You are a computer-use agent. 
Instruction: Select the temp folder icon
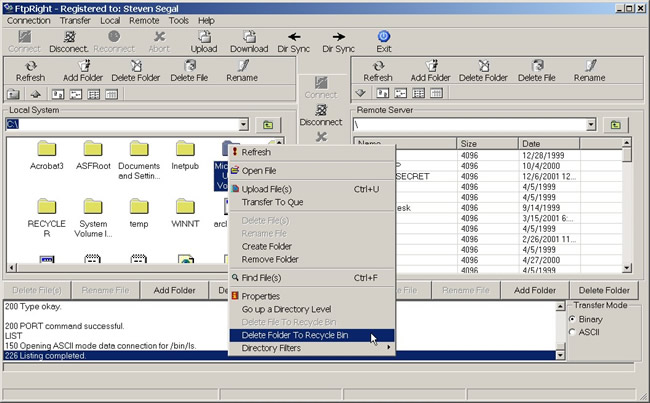pos(139,206)
